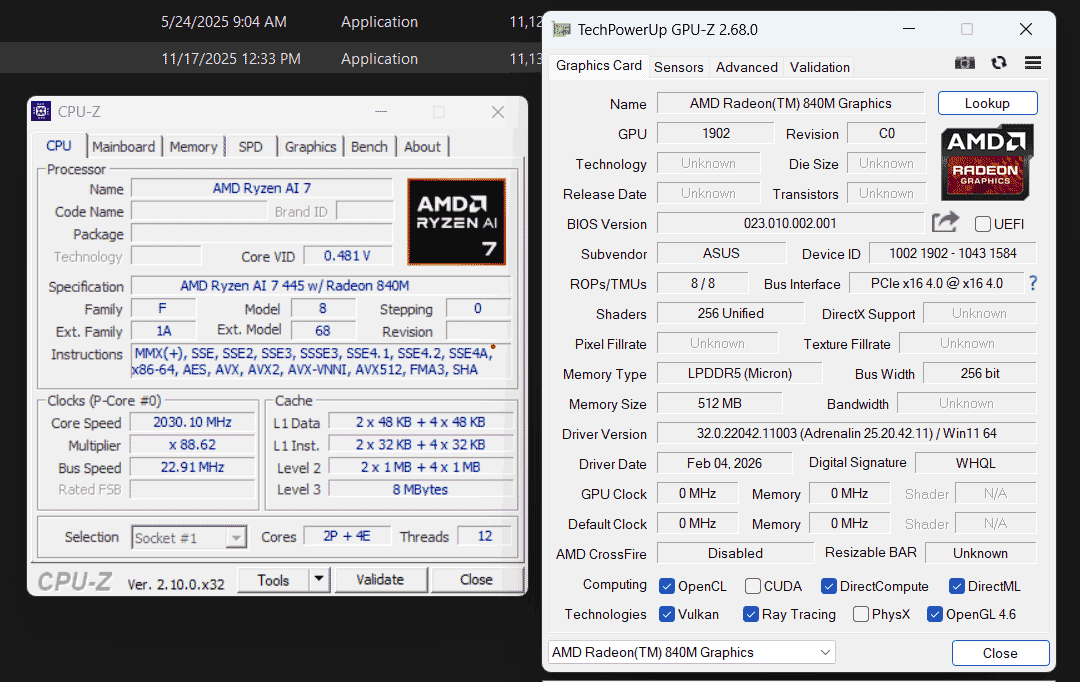
Task: Click the GPU-Z refresh icon
Action: click(999, 63)
